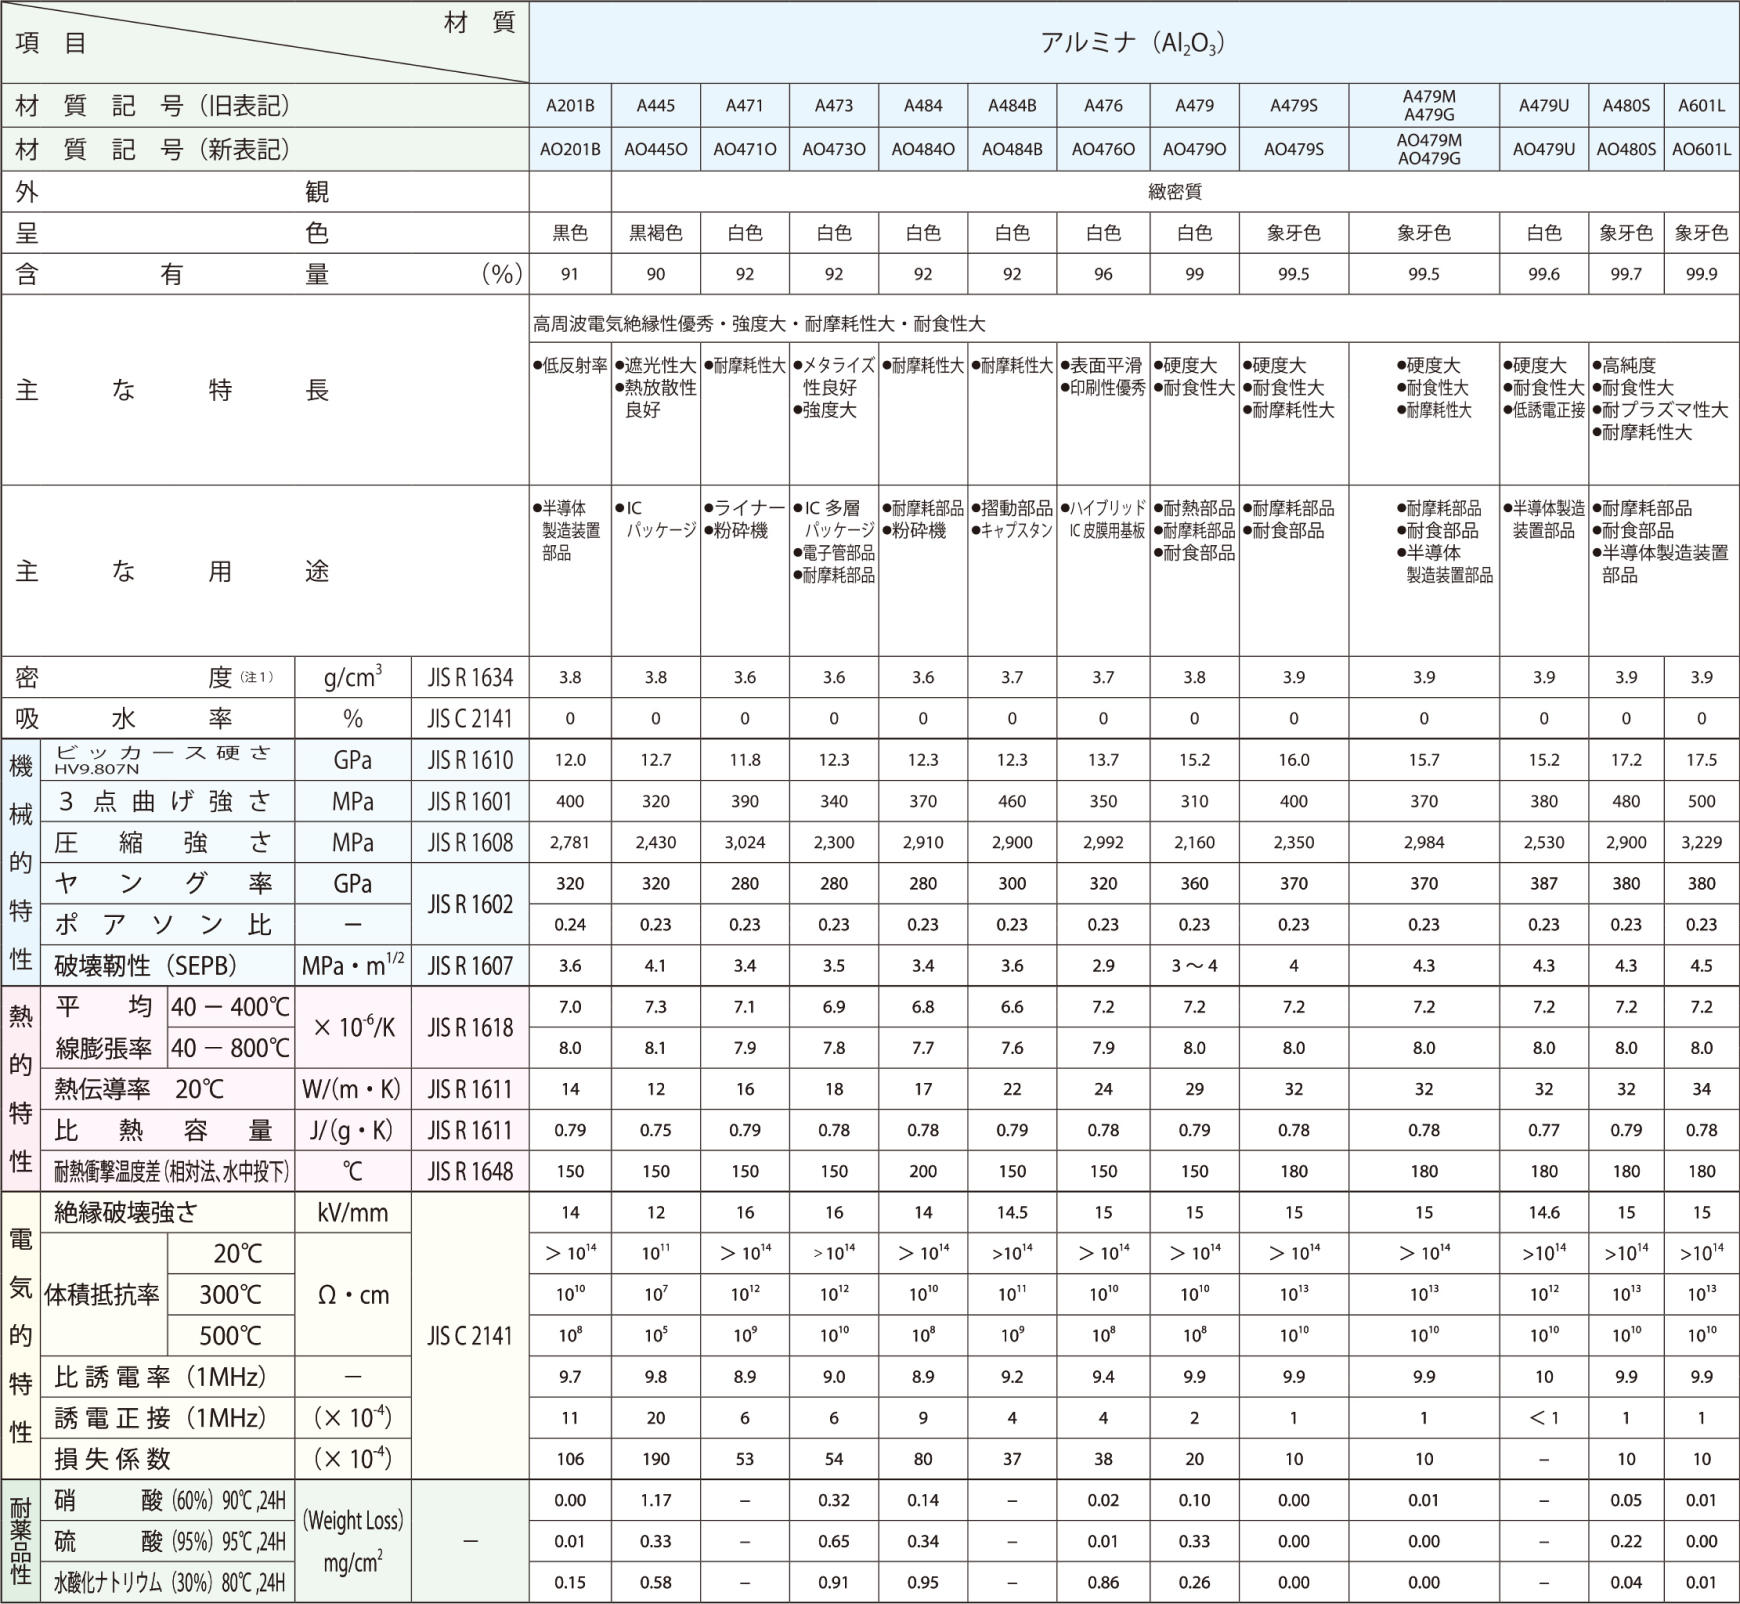Select bending strength value 460
The width and height of the screenshot is (1740, 1604).
point(1012,801)
